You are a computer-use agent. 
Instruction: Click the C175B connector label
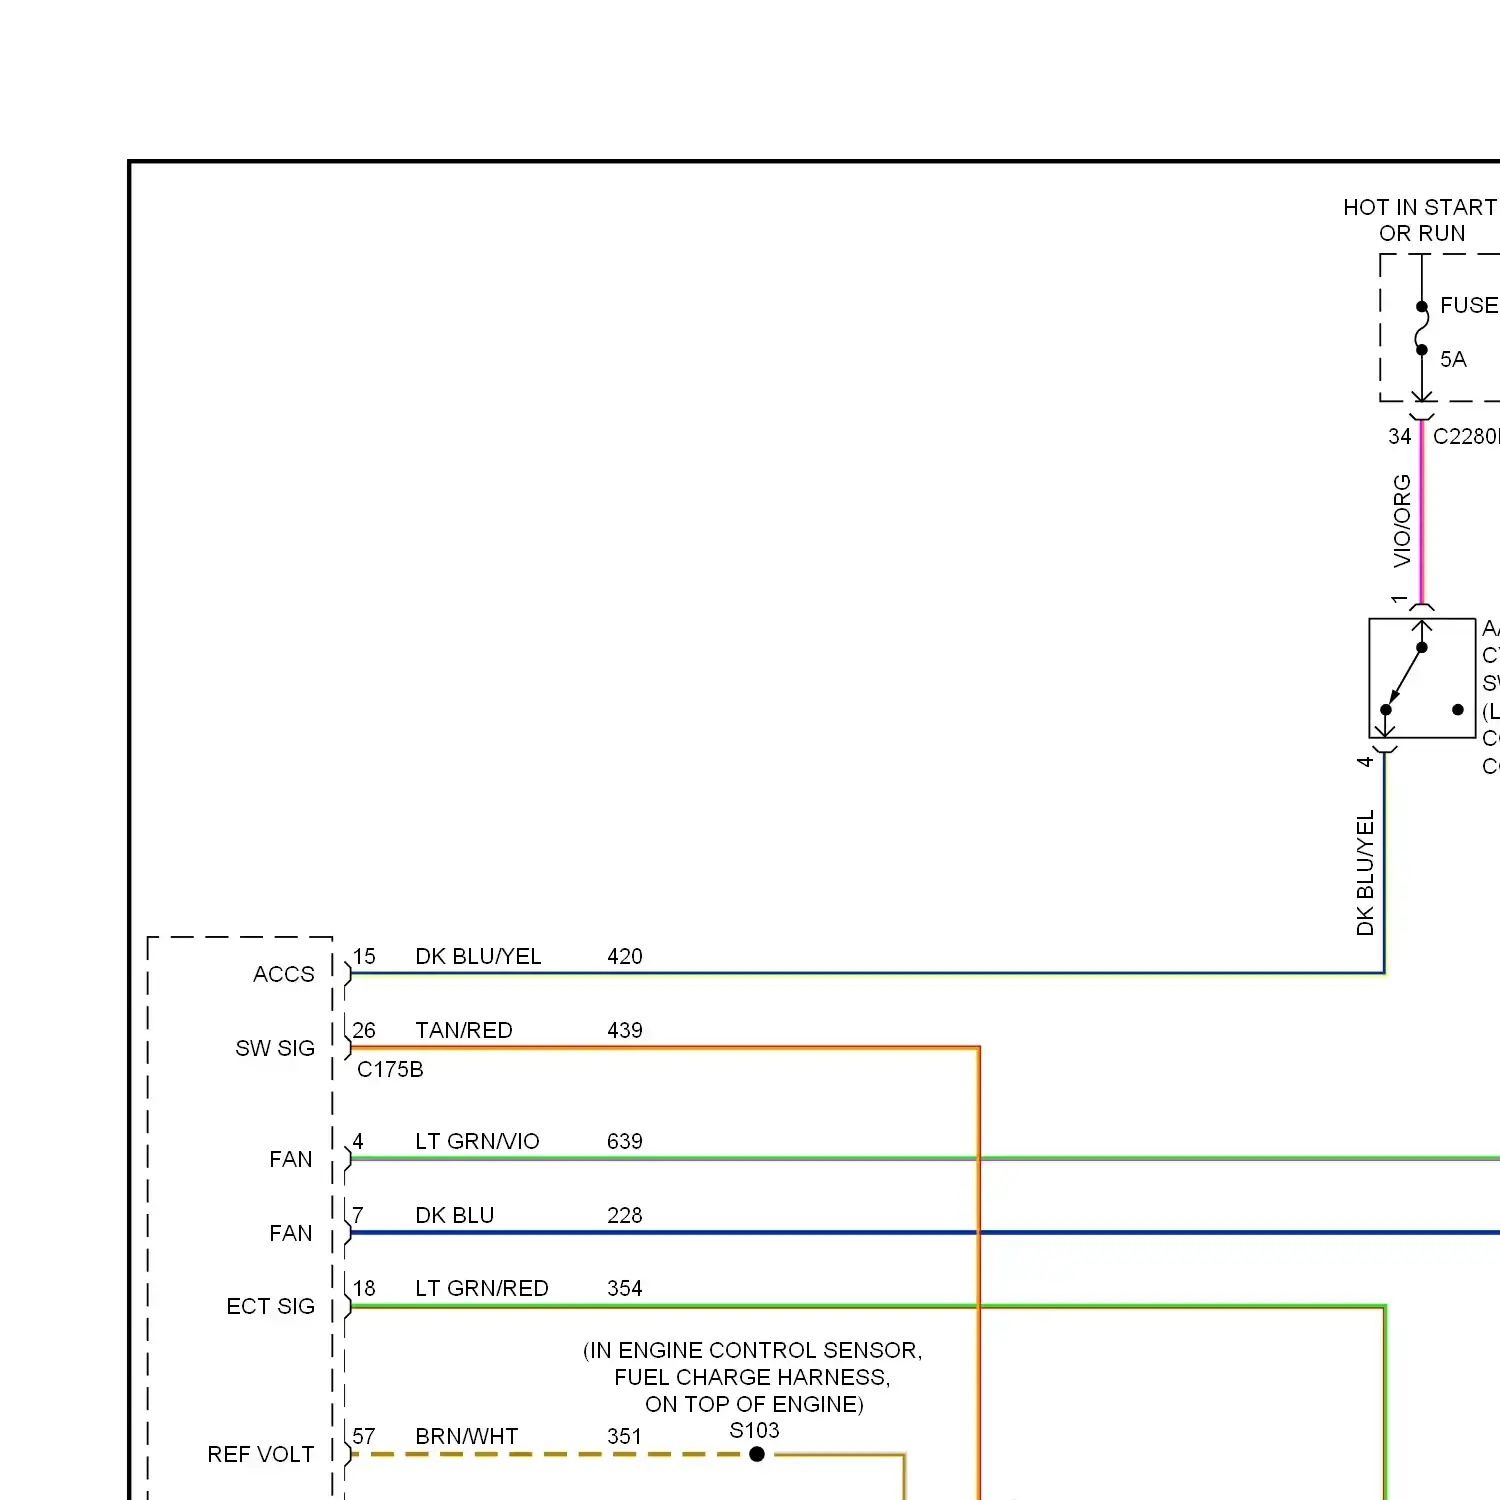[x=390, y=1069]
